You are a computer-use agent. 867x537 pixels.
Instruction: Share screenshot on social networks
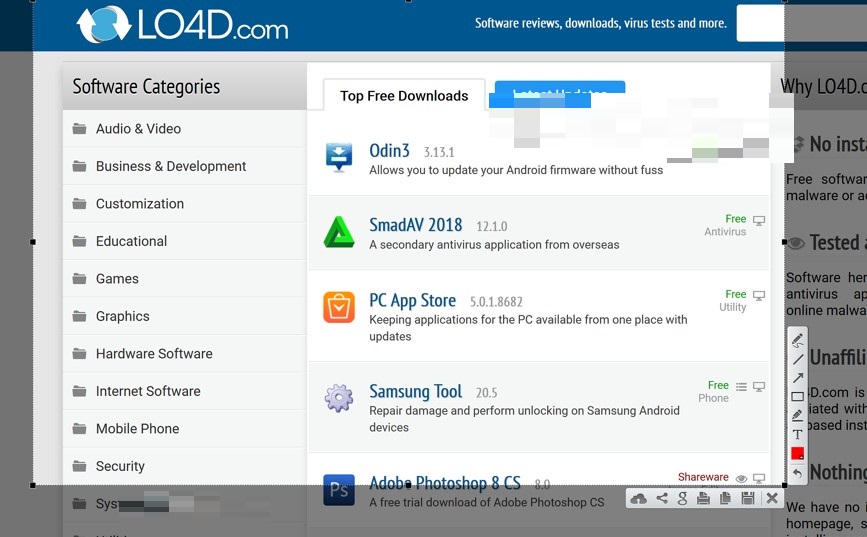661,498
